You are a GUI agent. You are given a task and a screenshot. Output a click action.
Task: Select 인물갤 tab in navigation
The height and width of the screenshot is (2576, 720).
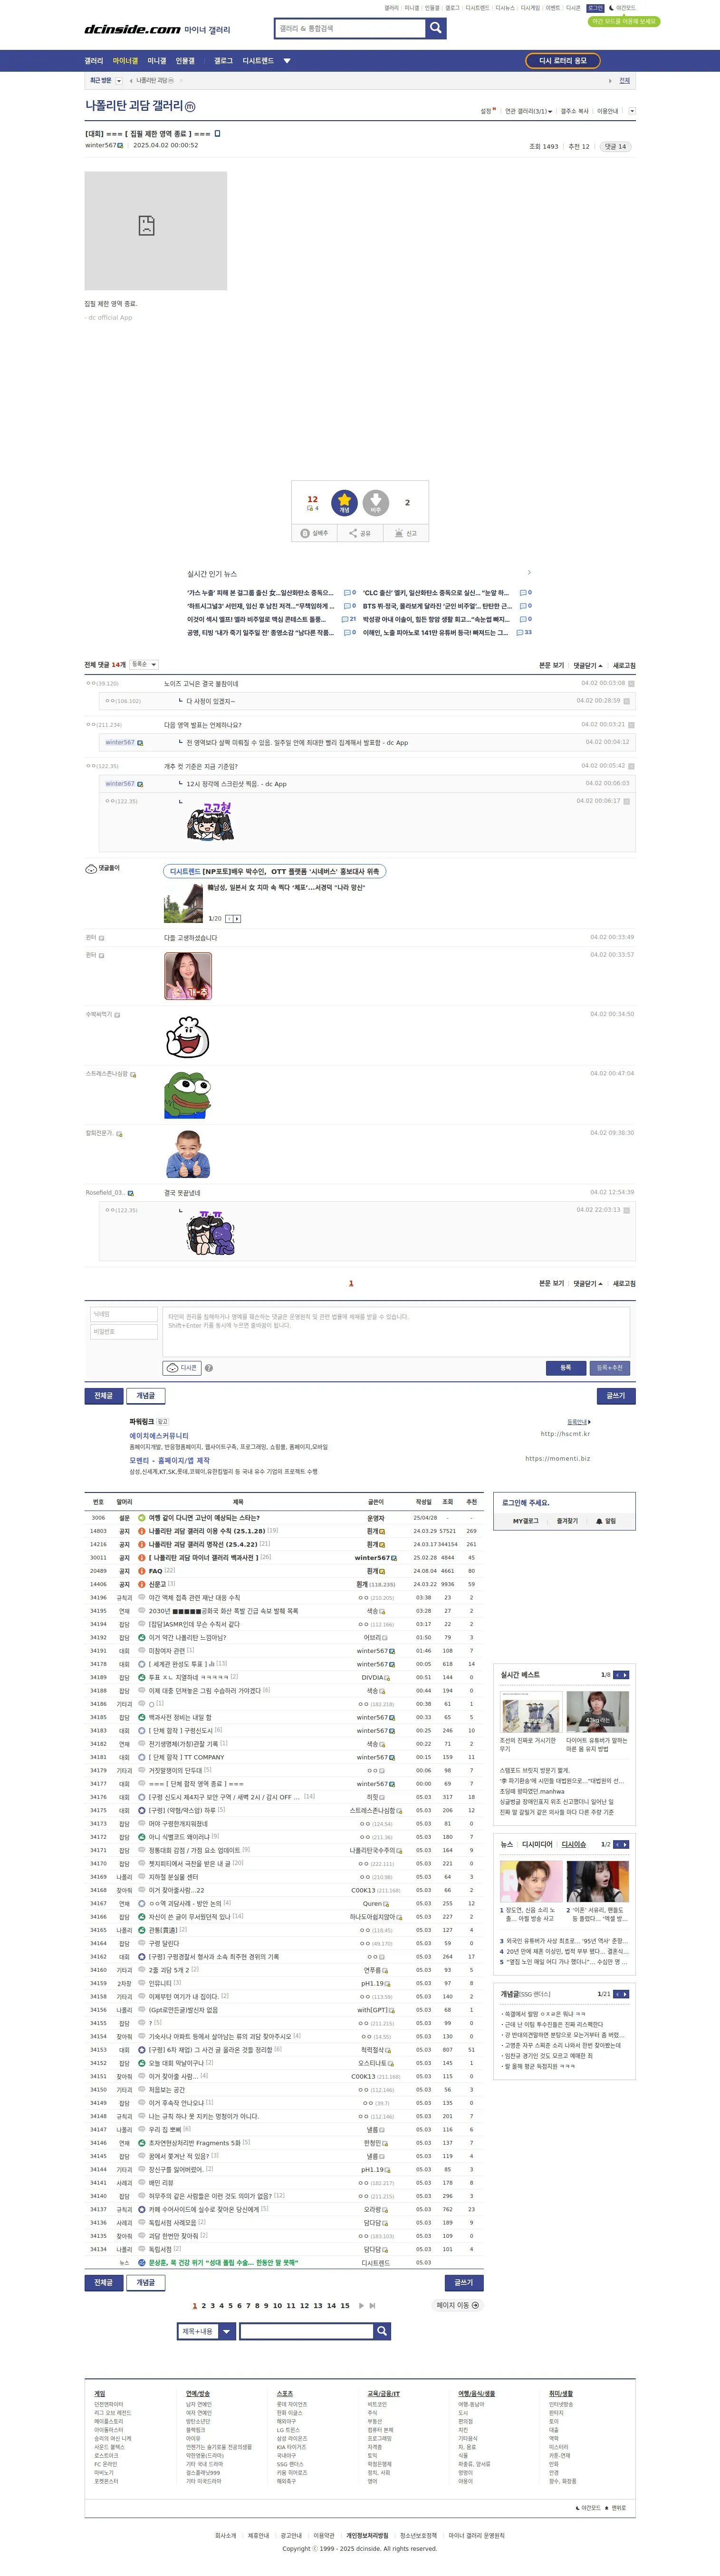(x=185, y=61)
